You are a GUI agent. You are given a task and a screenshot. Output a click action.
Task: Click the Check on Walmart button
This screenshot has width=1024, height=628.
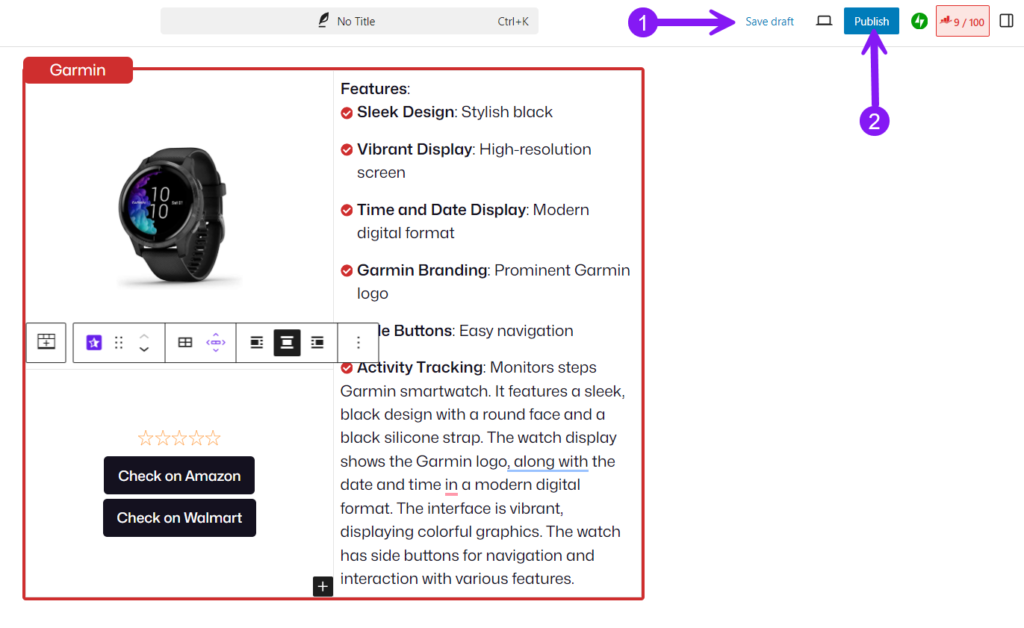click(180, 518)
